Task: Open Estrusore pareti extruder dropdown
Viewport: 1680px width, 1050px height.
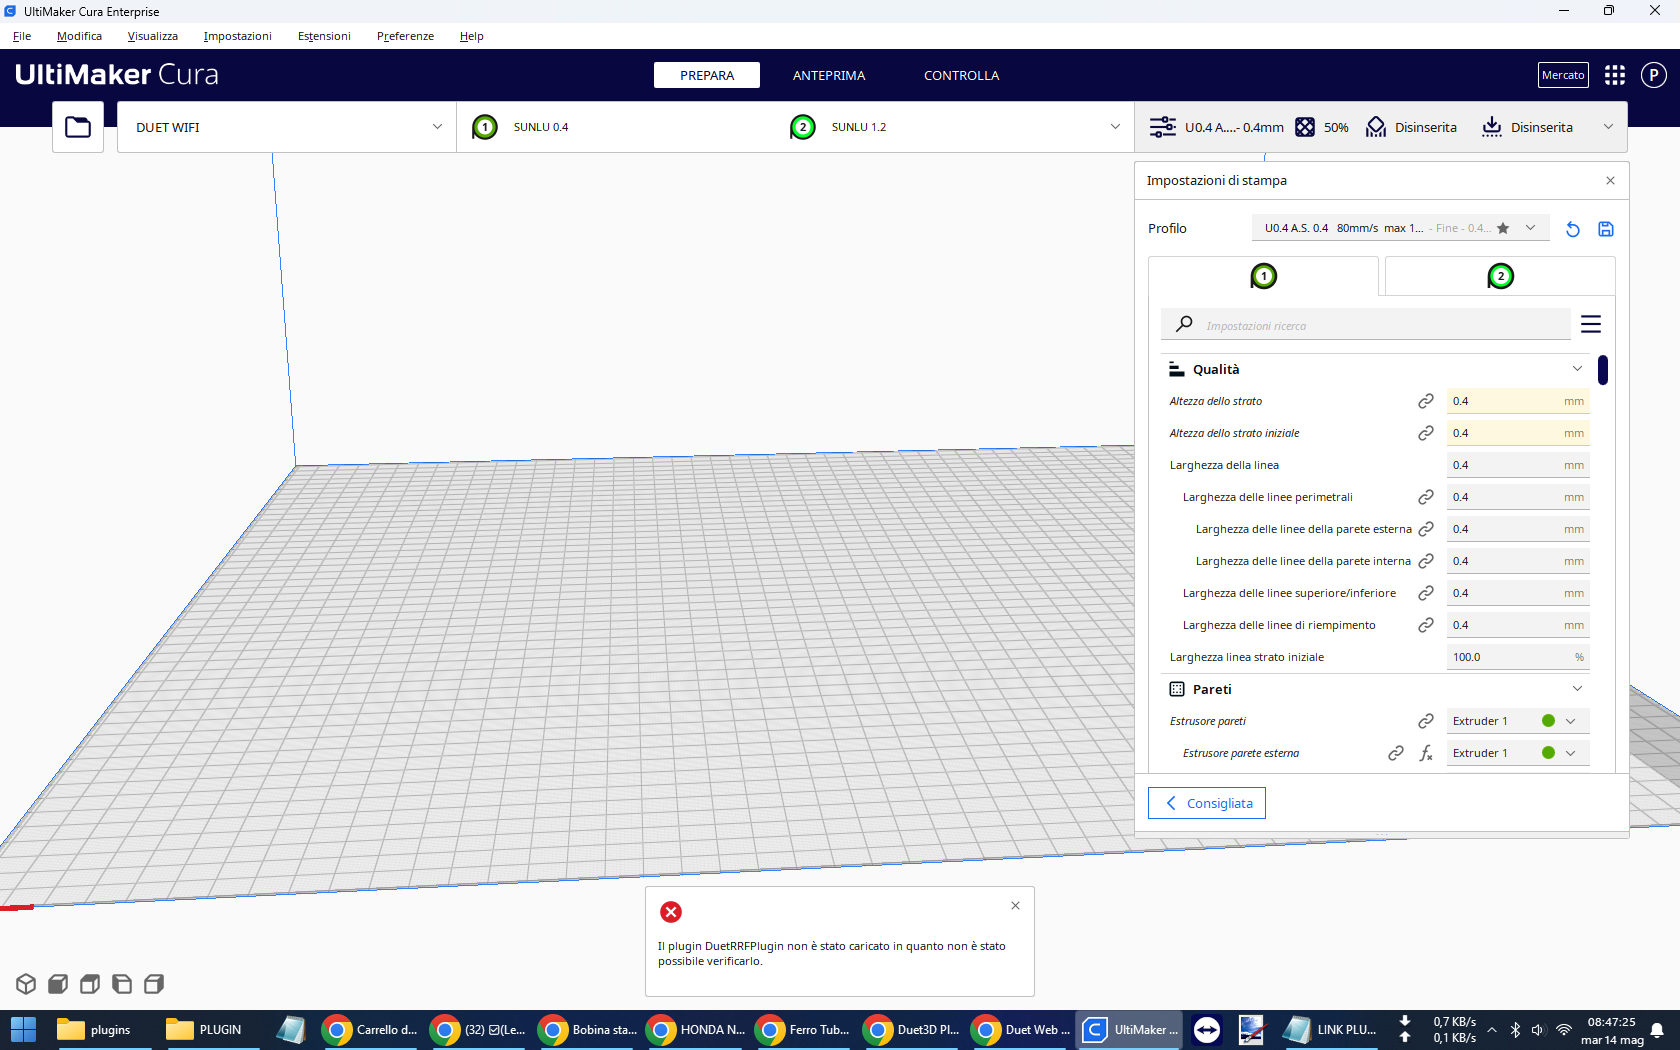Action: click(x=1517, y=721)
